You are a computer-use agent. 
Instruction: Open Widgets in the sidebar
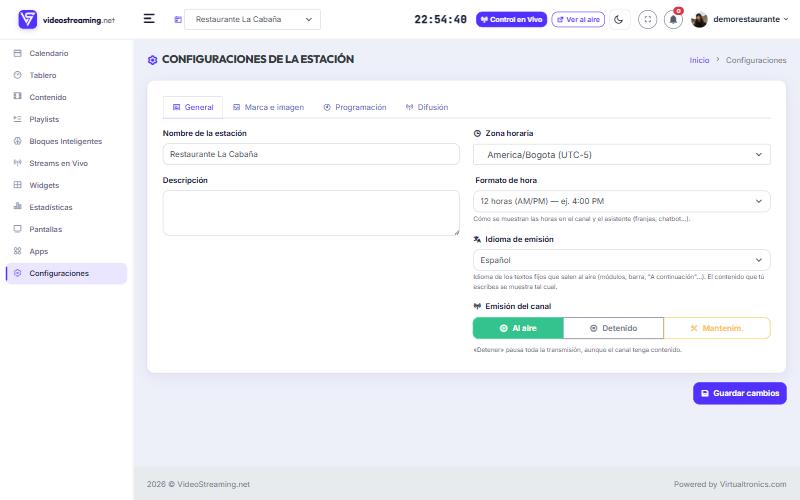tap(66, 185)
